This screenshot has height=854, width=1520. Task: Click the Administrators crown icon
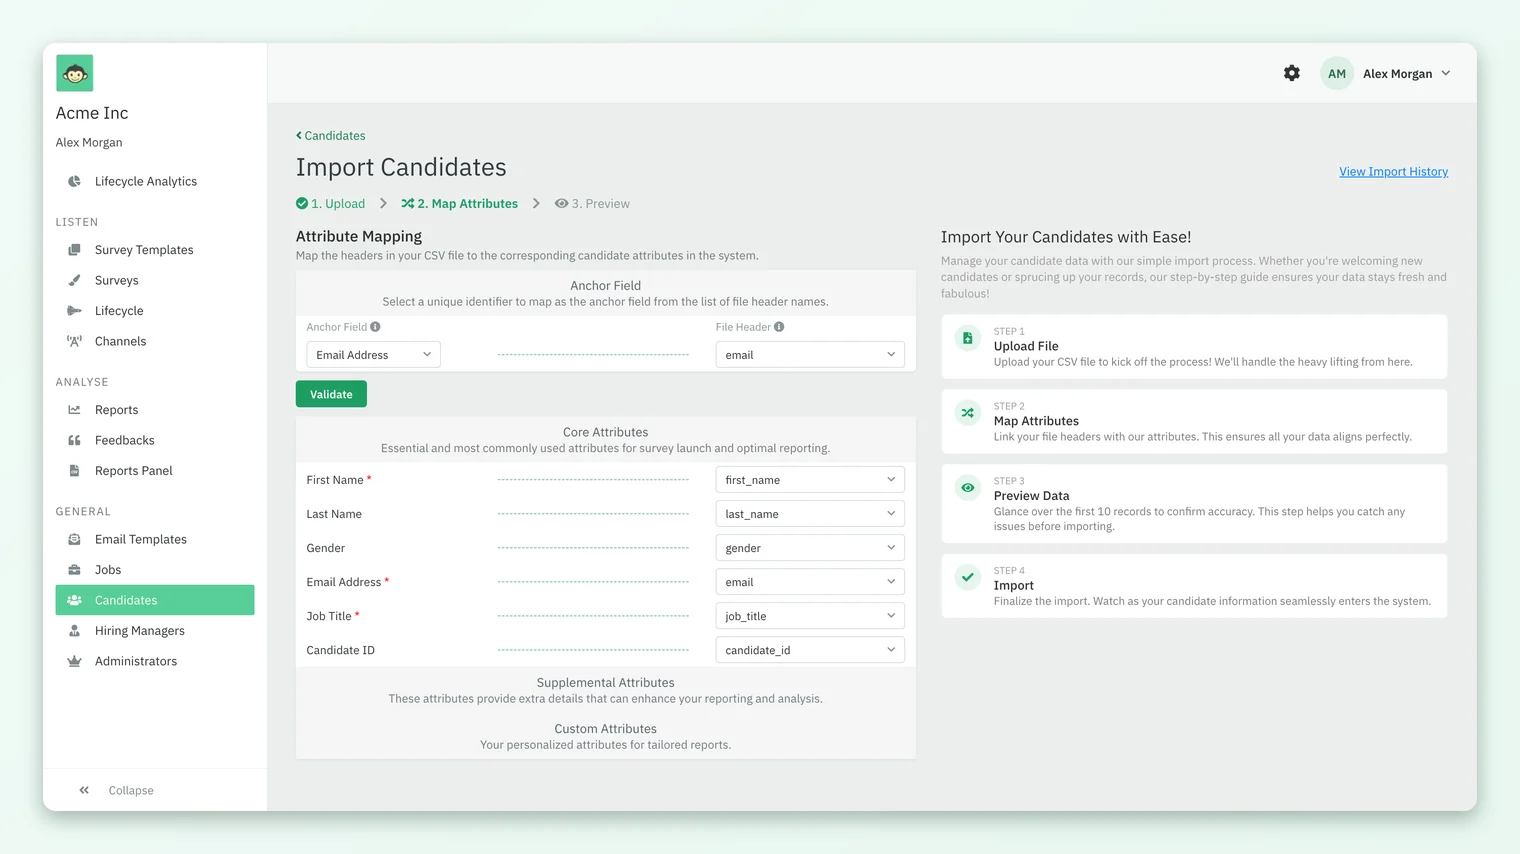pyautogui.click(x=74, y=661)
